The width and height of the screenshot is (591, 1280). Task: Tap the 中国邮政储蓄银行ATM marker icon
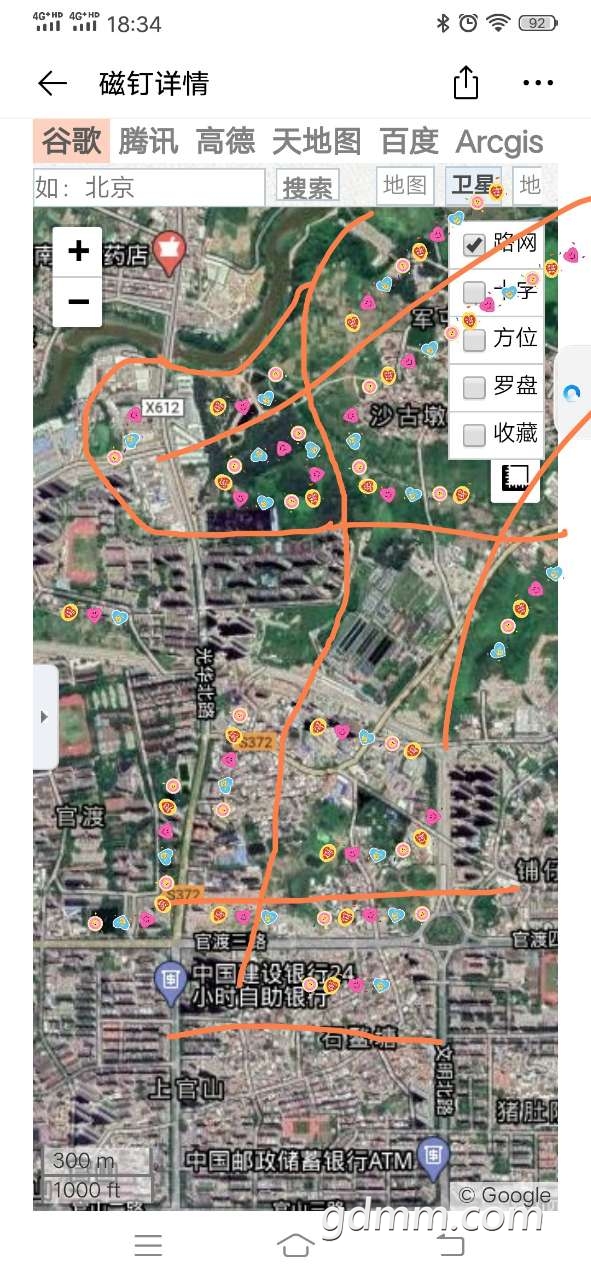tap(433, 1157)
